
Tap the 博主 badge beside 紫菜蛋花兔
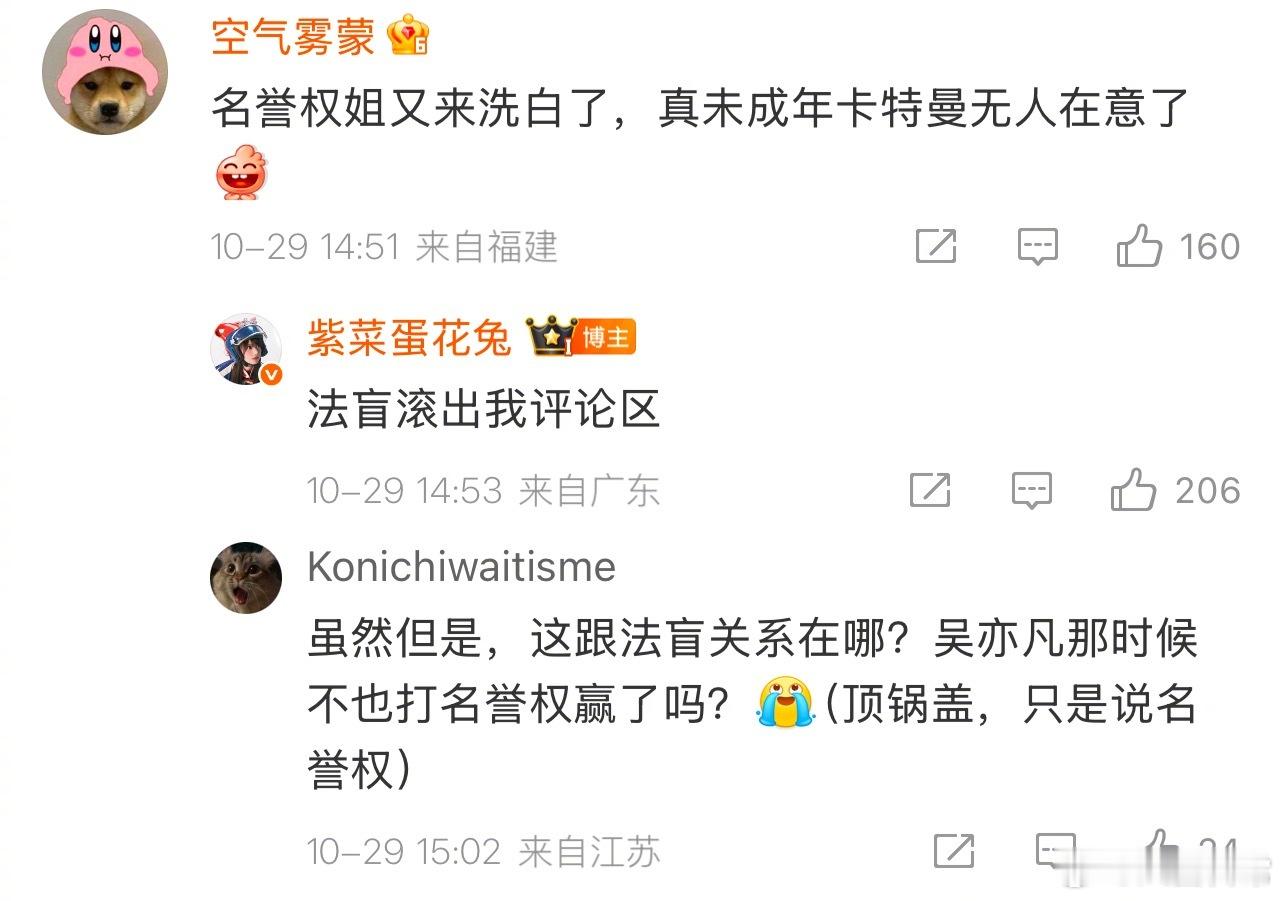(606, 339)
